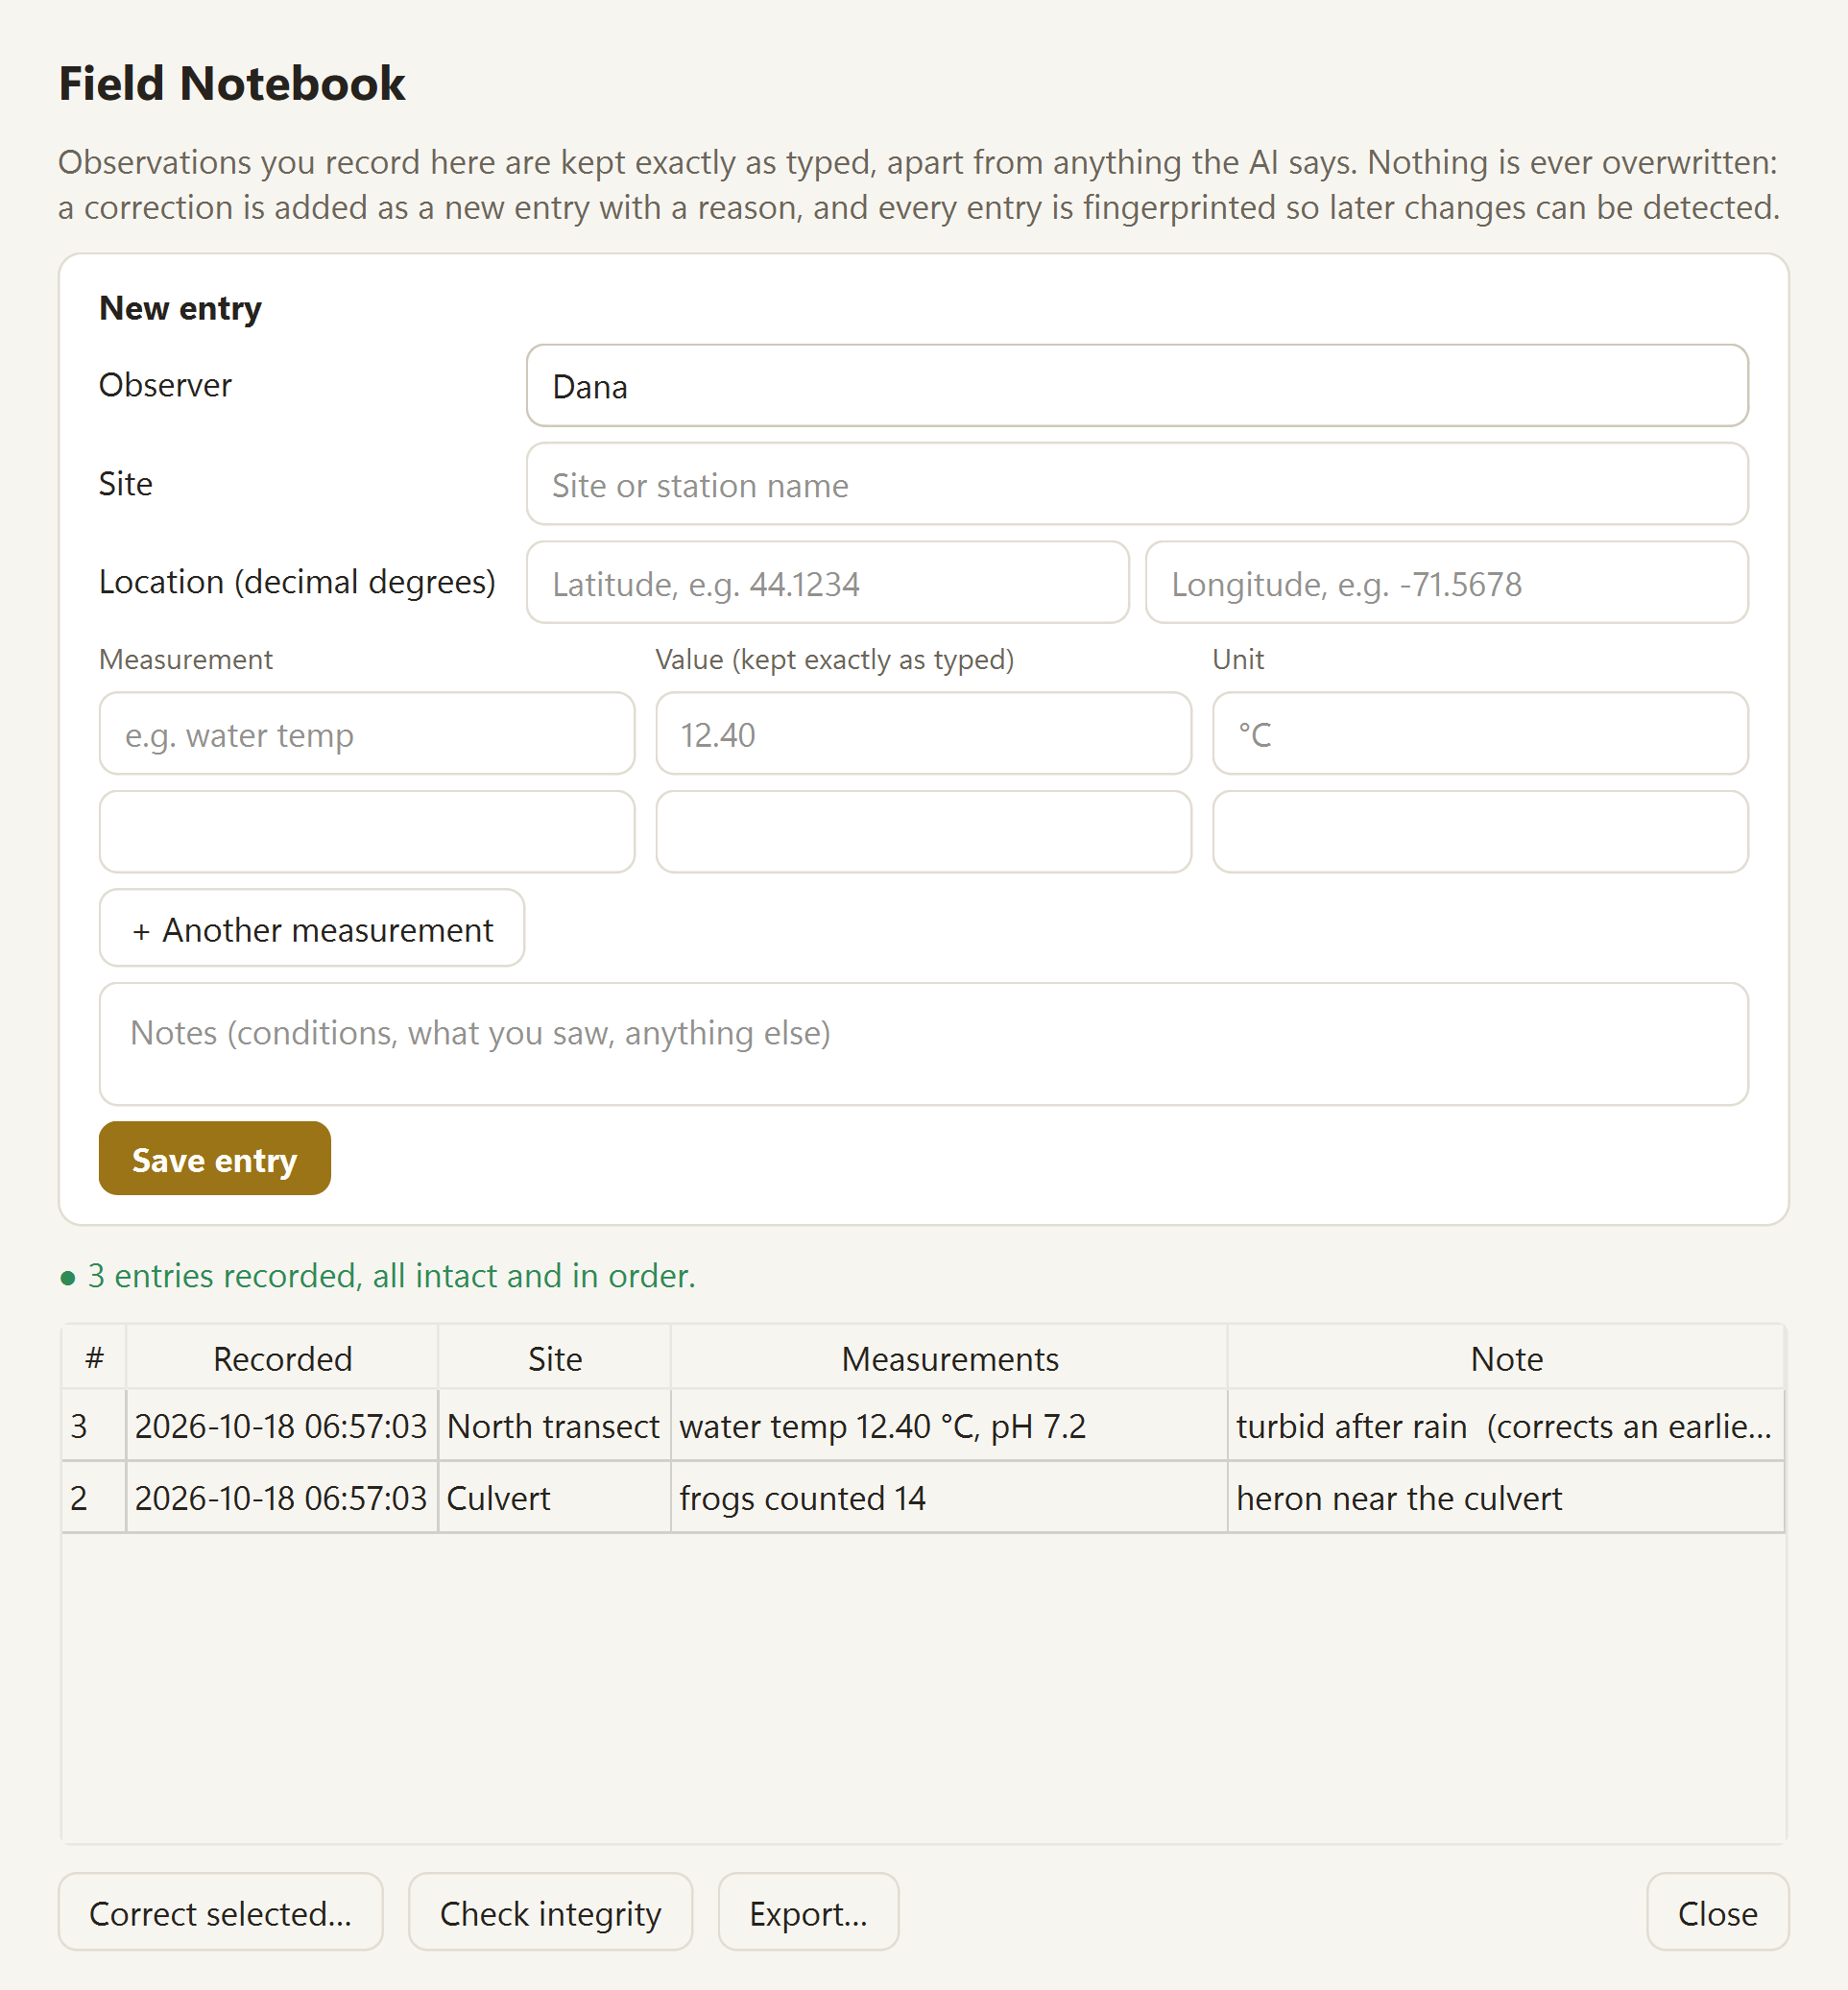The image size is (1848, 1990).
Task: Click into the Notes text area
Action: (x=923, y=1044)
